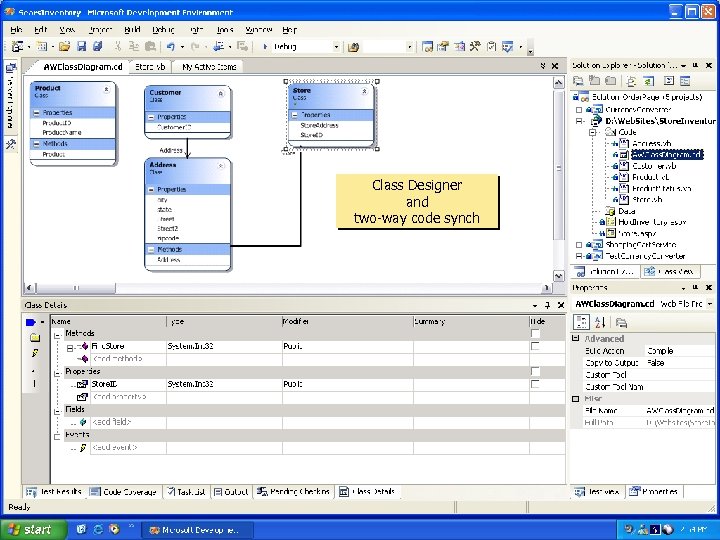This screenshot has height=540, width=720.
Task: Click the Start Debugging play icon
Action: (265, 46)
